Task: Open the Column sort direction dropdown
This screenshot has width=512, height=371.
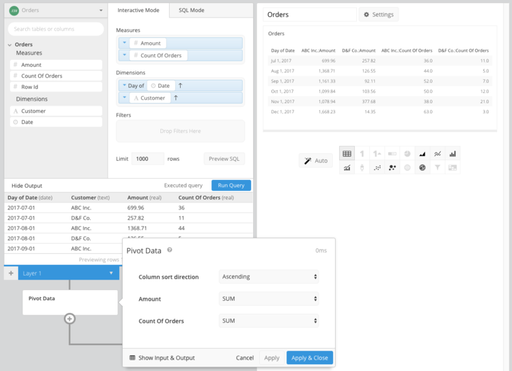Action: click(x=269, y=277)
